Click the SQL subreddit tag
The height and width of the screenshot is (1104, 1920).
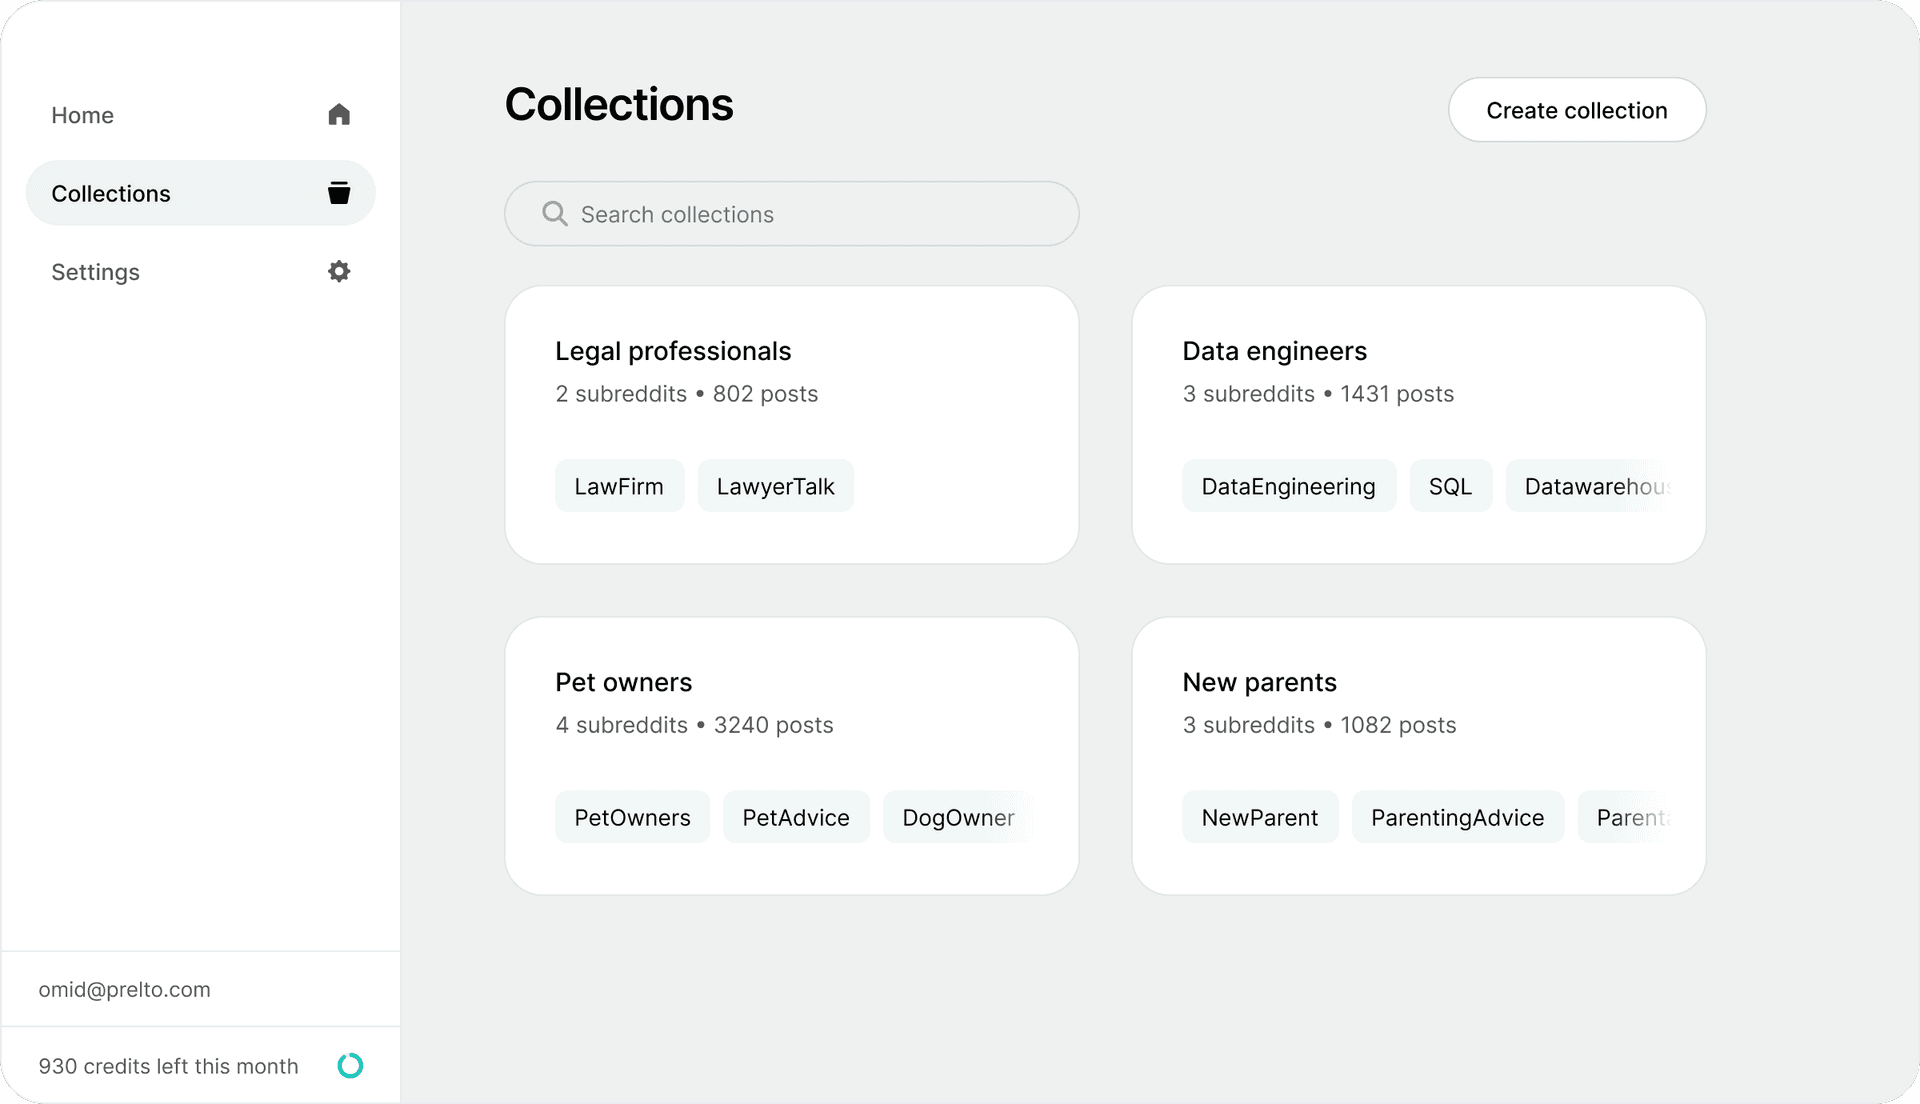pyautogui.click(x=1450, y=486)
